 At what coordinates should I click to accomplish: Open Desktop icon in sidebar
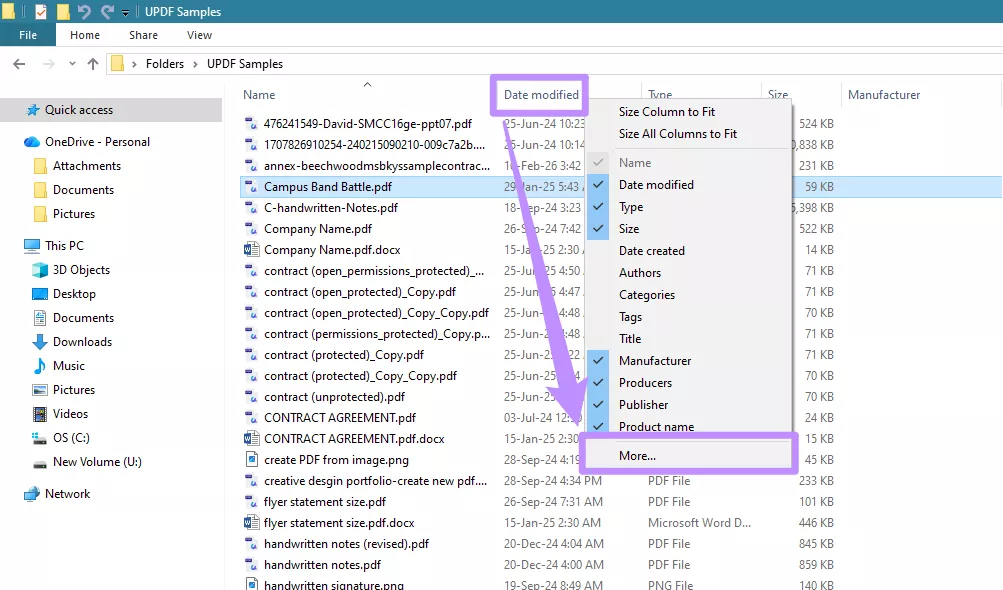[x=40, y=294]
